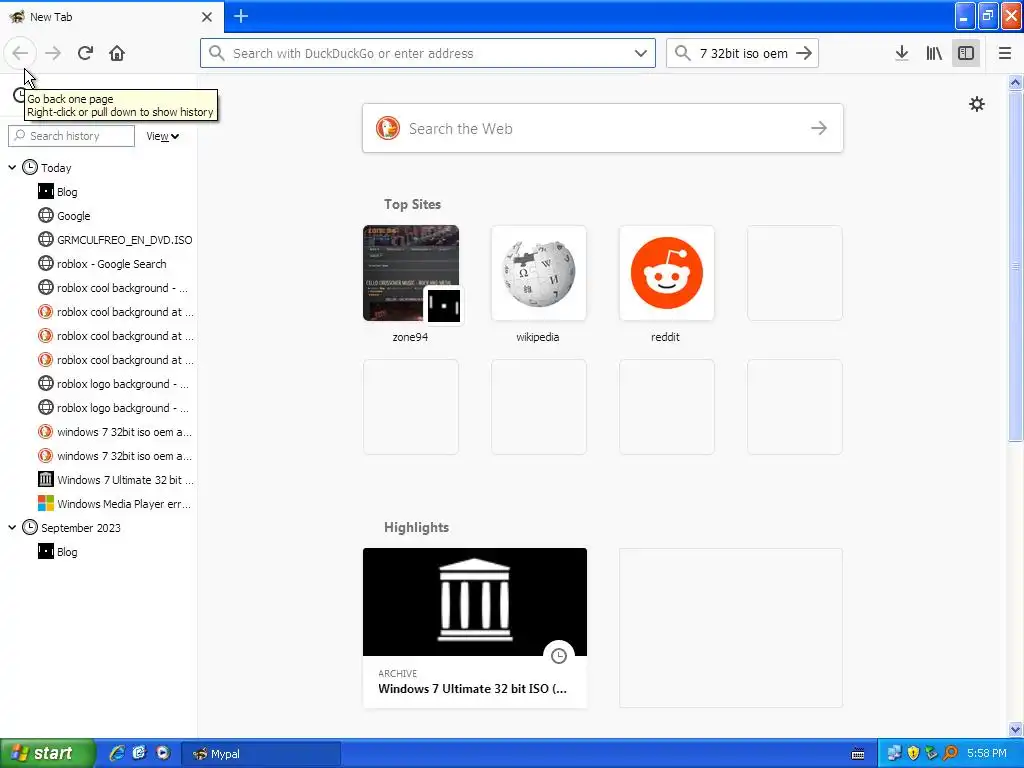Click the taskbar clock 5:58 PM

[x=987, y=753]
